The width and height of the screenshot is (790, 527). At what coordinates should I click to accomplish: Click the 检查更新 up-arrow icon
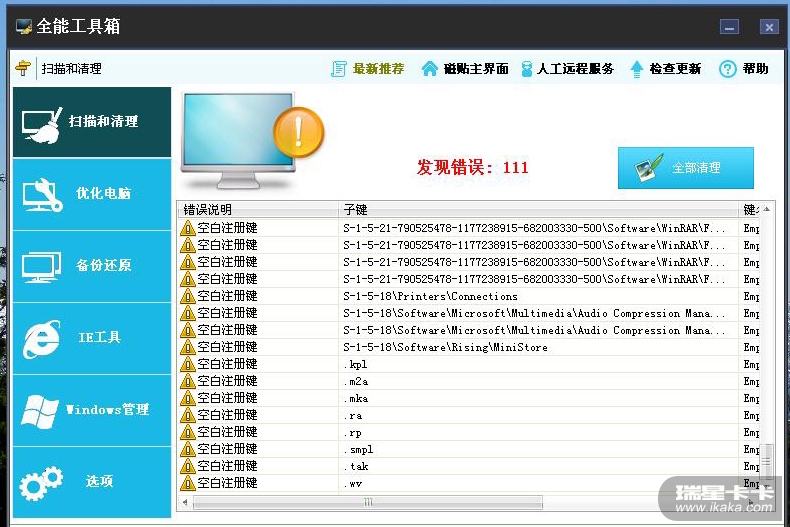(x=637, y=69)
